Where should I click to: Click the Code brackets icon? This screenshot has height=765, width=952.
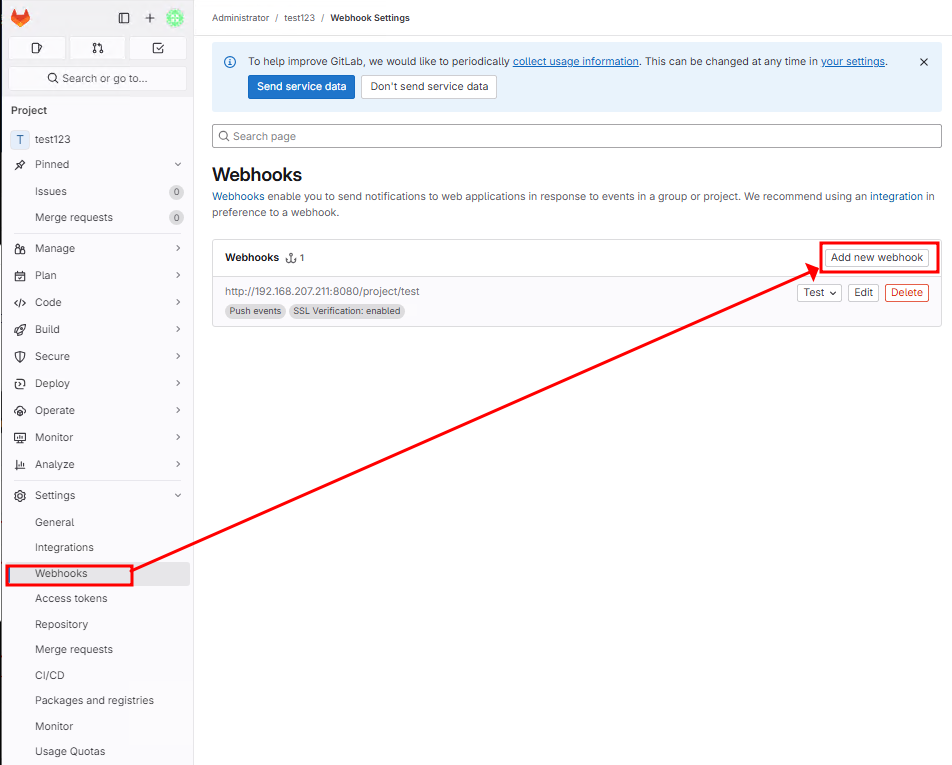[x=20, y=302]
